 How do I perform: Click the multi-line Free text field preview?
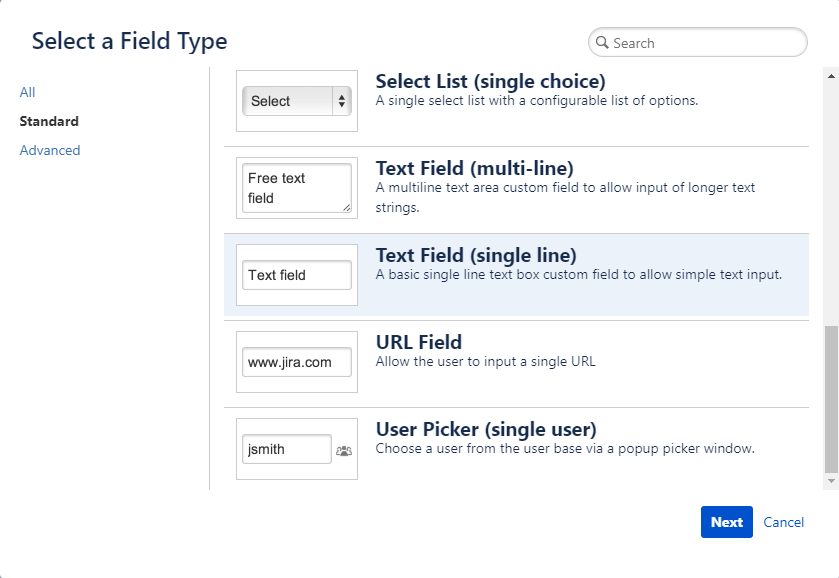pyautogui.click(x=296, y=187)
